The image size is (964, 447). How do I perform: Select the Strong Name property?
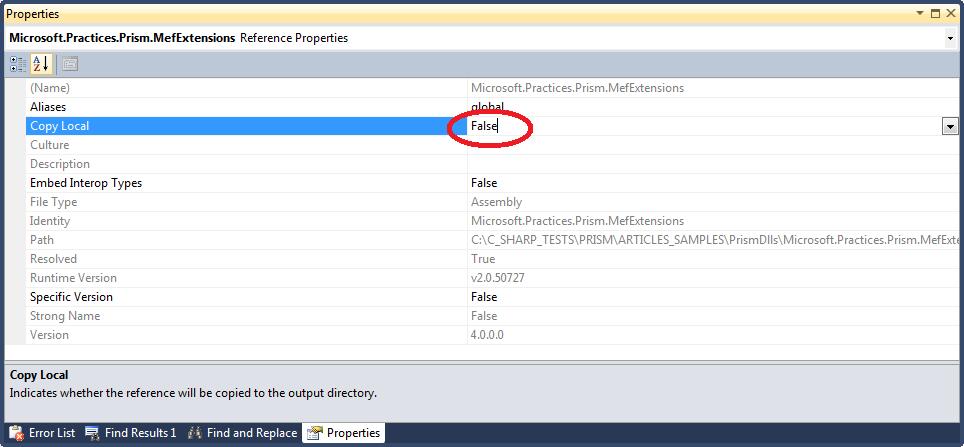click(65, 316)
